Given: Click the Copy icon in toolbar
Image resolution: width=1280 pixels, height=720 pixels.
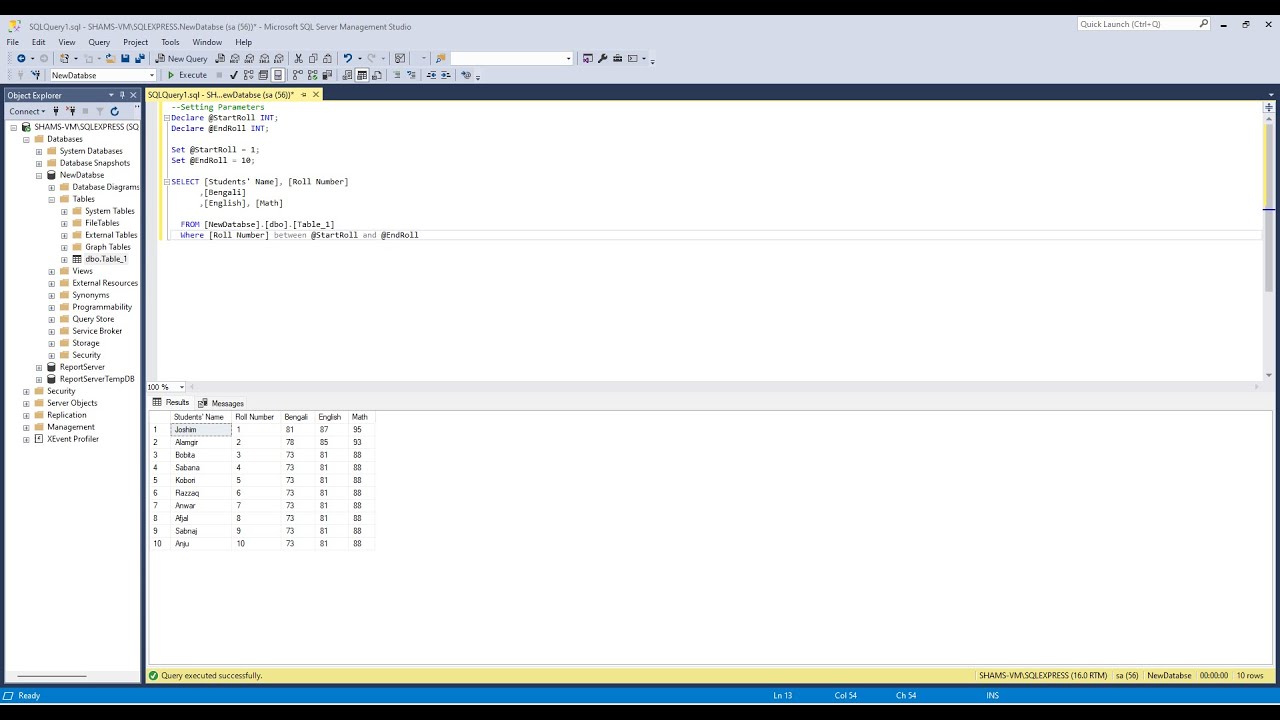Looking at the screenshot, I should 313,58.
